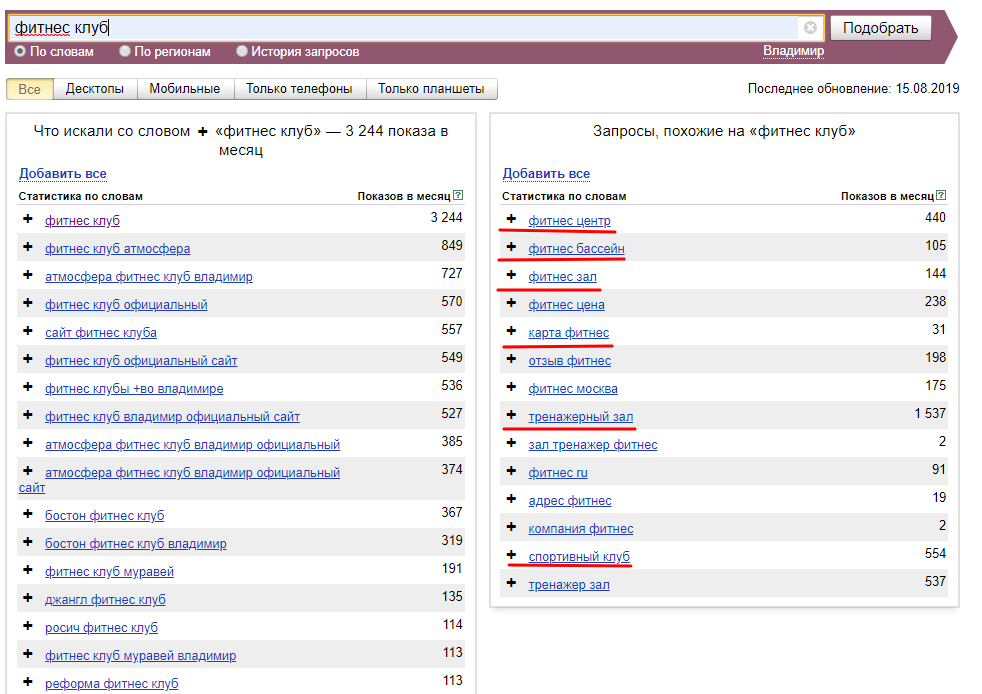
Task: Click plus beside 'росич фитнес клуб'
Action: coord(28,626)
